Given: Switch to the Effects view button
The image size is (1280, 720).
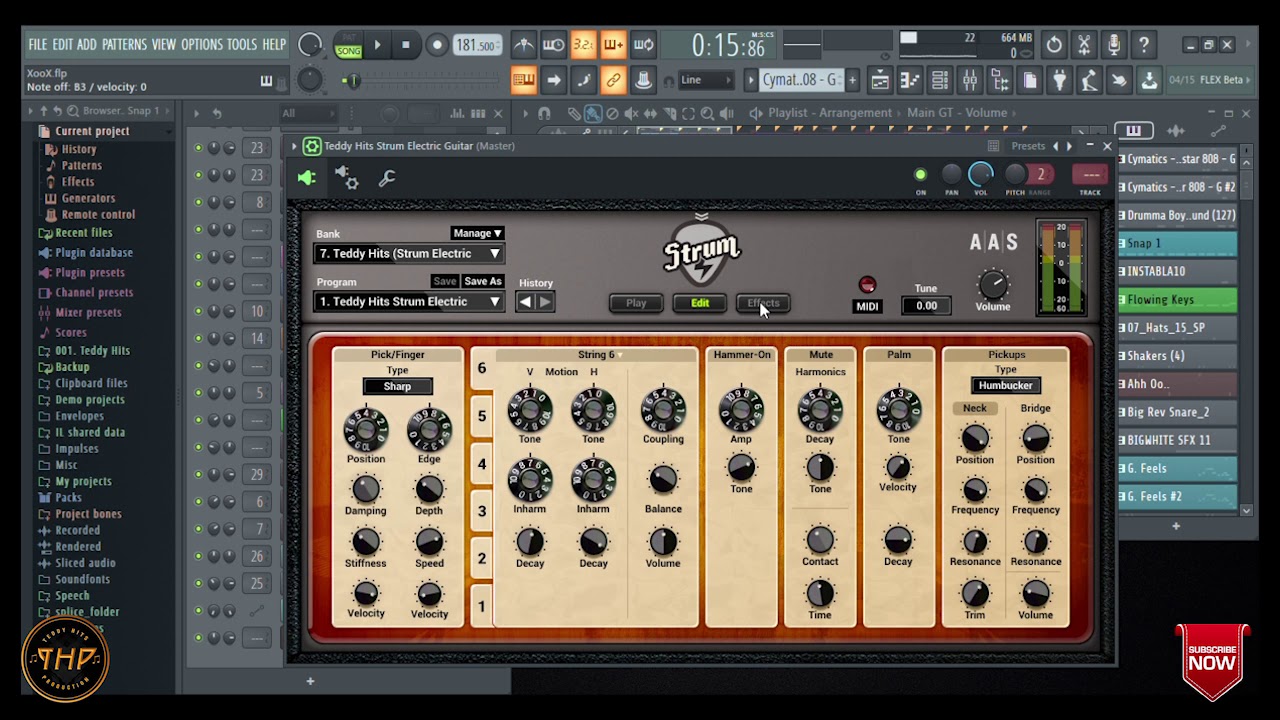Looking at the screenshot, I should click(x=763, y=303).
